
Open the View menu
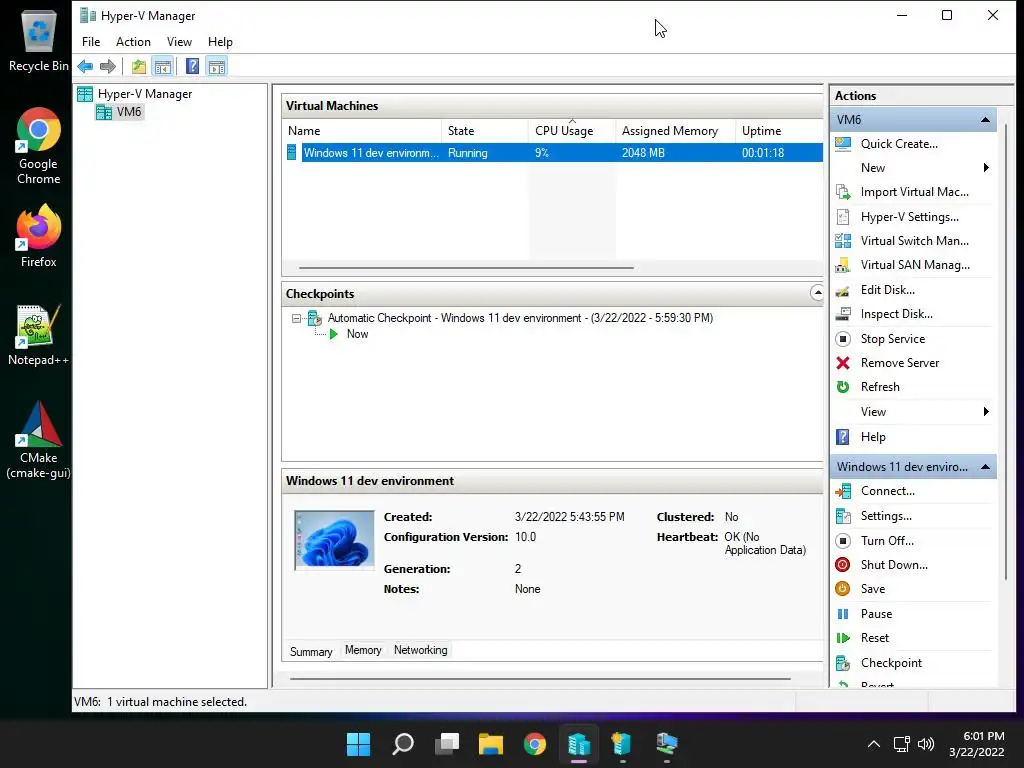point(179,42)
